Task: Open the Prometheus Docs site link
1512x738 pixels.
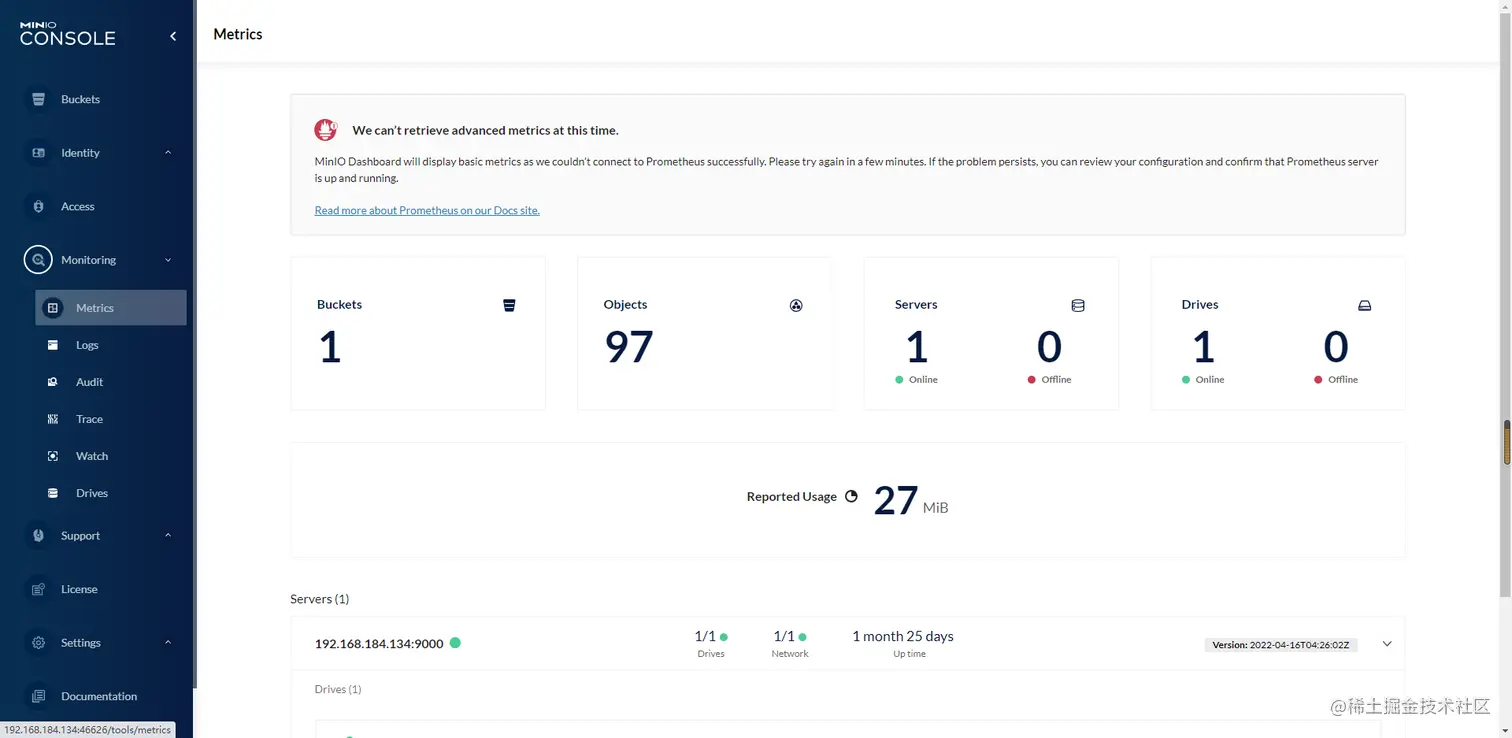Action: [x=427, y=210]
